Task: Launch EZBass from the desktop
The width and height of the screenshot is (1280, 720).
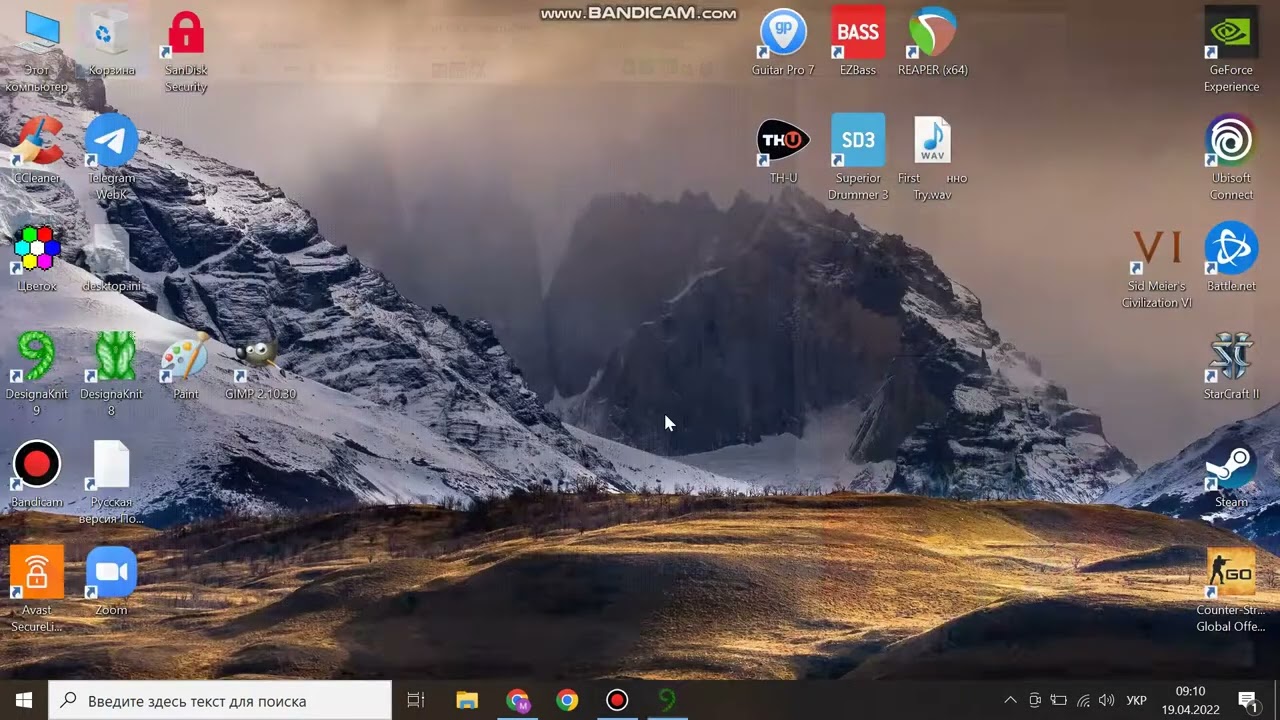Action: (858, 42)
